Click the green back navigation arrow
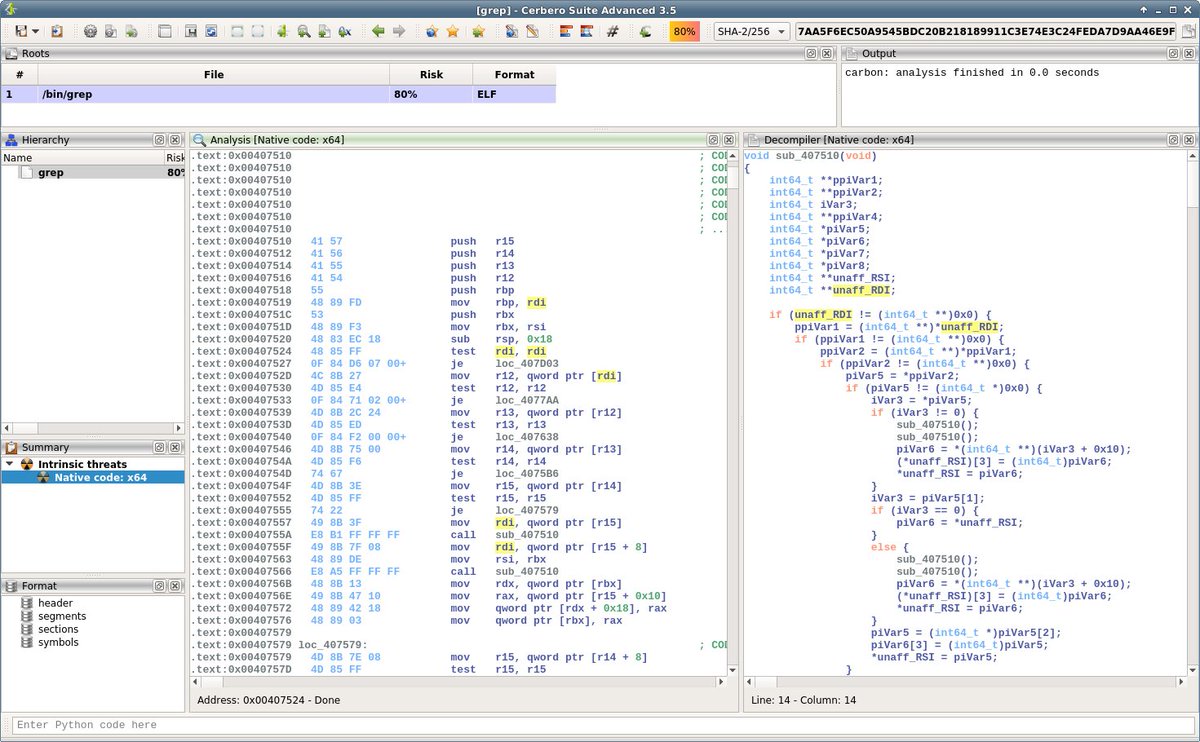 [378, 32]
